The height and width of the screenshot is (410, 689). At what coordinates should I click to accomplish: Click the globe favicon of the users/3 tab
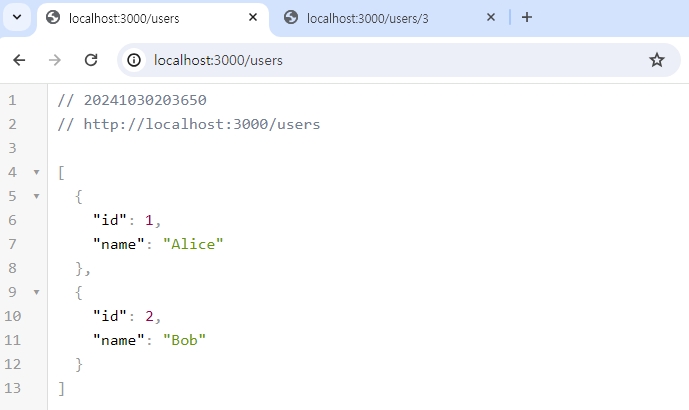(x=291, y=18)
